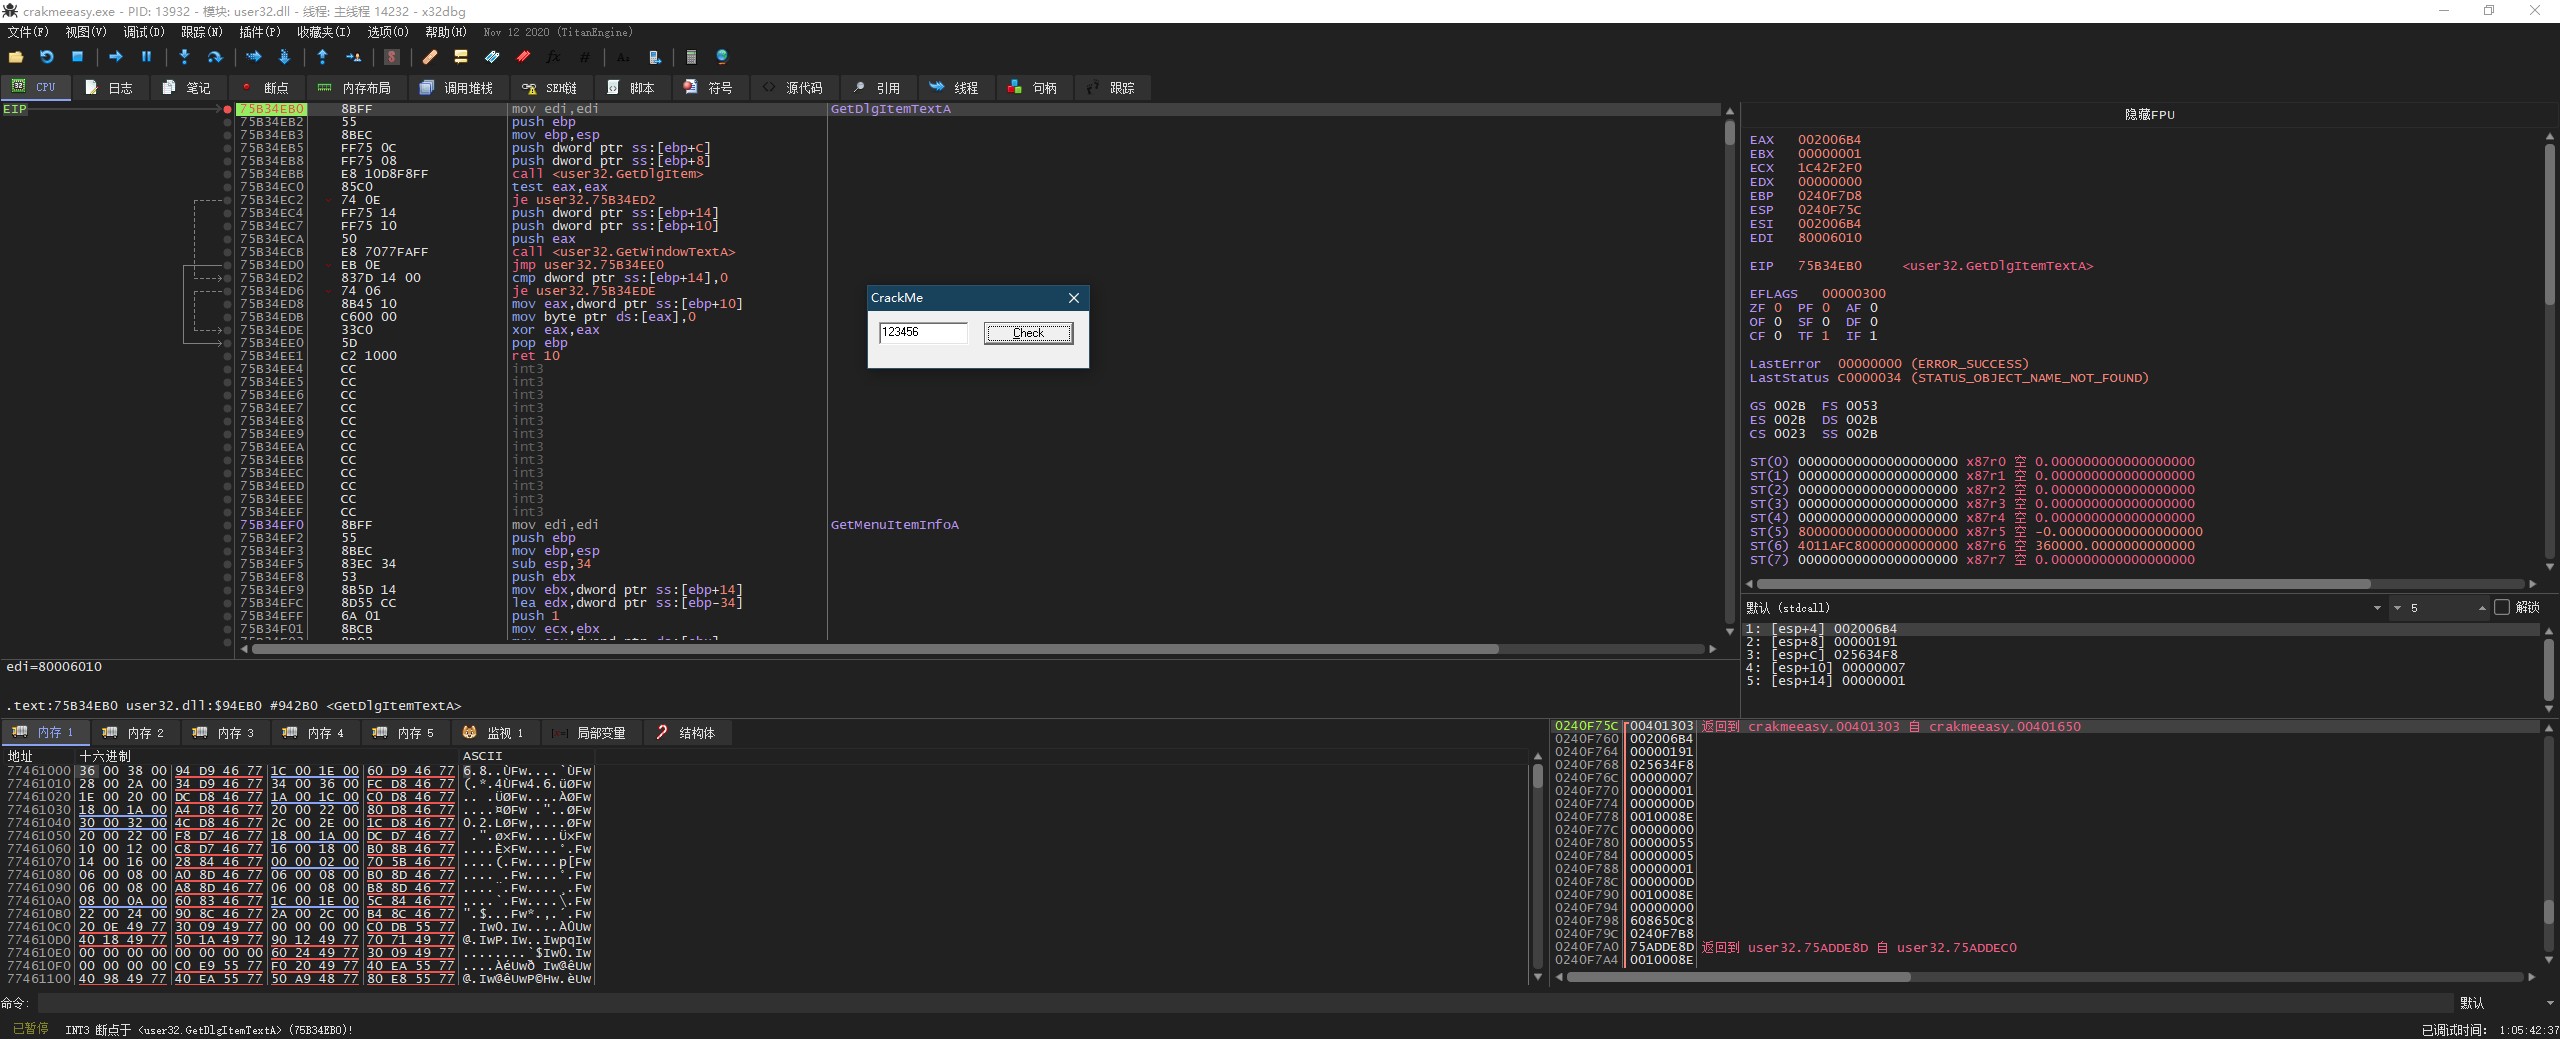Increase the argument count spinner value
This screenshot has height=1039, width=2560.
2482,605
